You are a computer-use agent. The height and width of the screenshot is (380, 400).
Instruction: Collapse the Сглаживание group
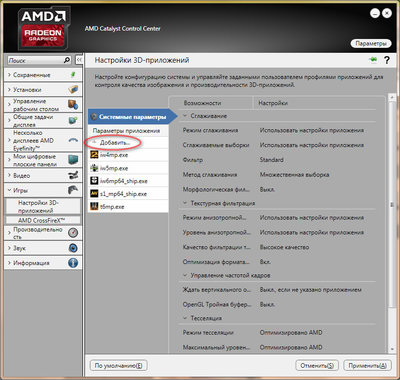pos(185,116)
